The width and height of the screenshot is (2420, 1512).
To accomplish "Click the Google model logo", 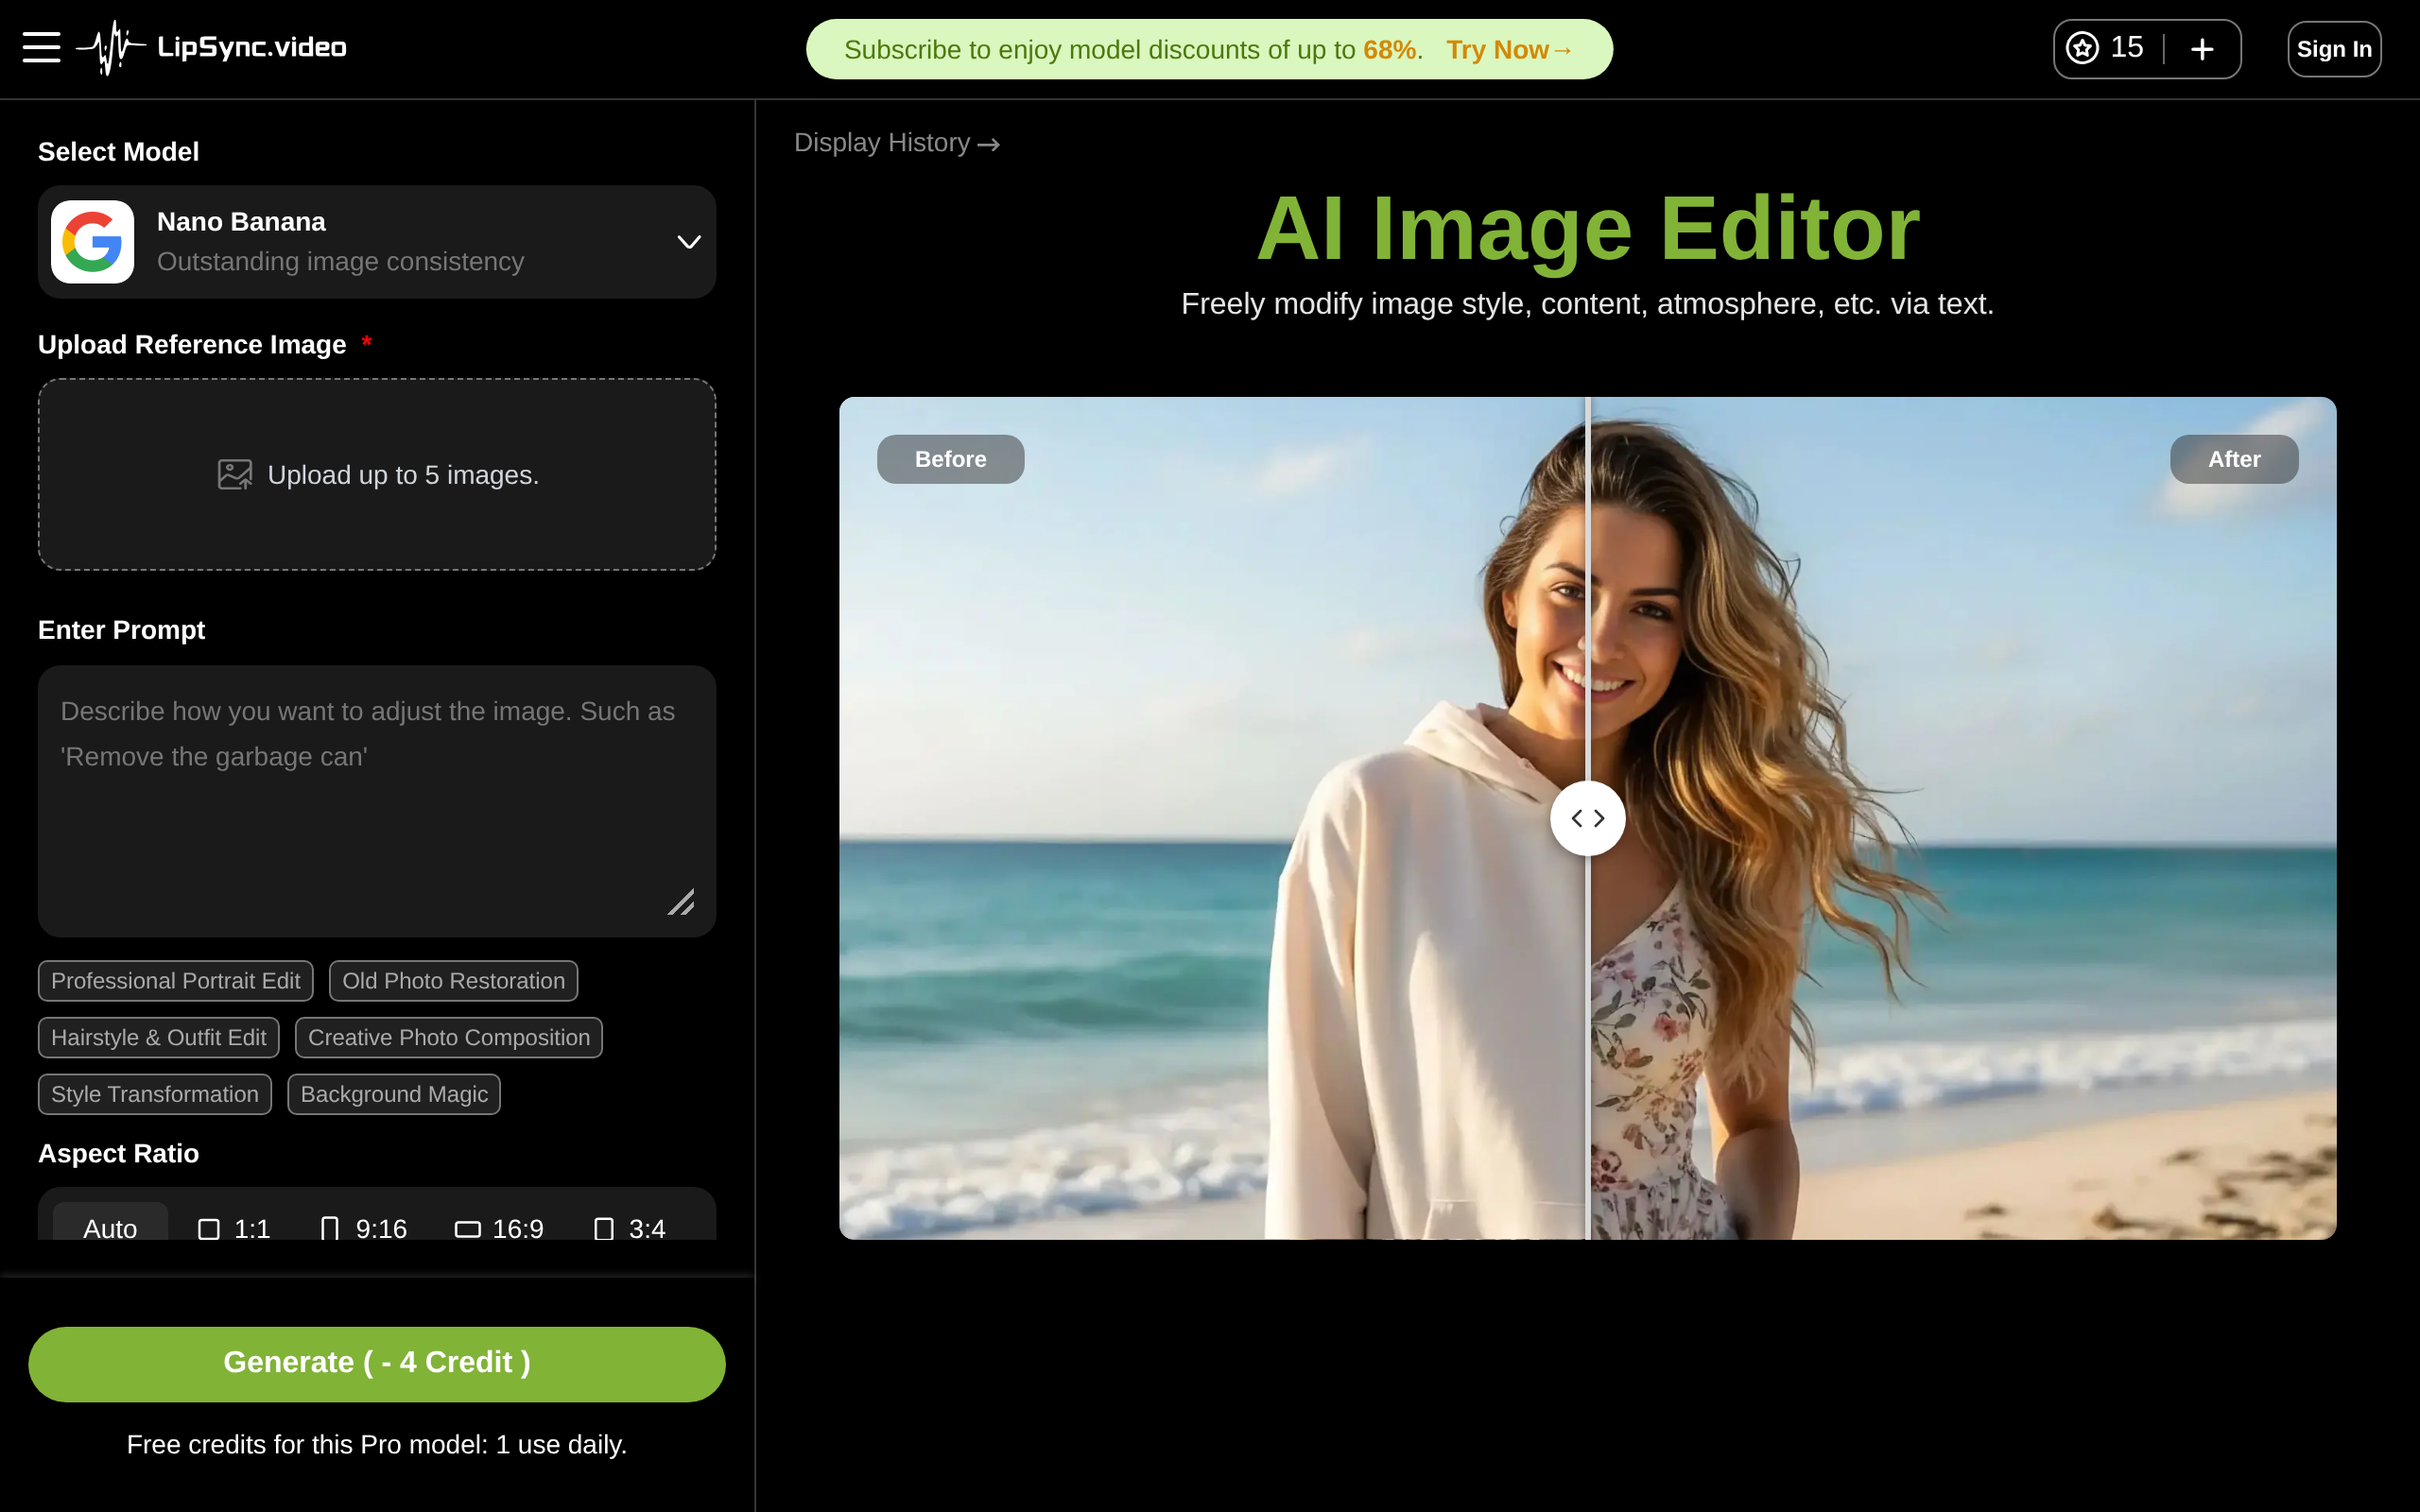I will tap(92, 242).
